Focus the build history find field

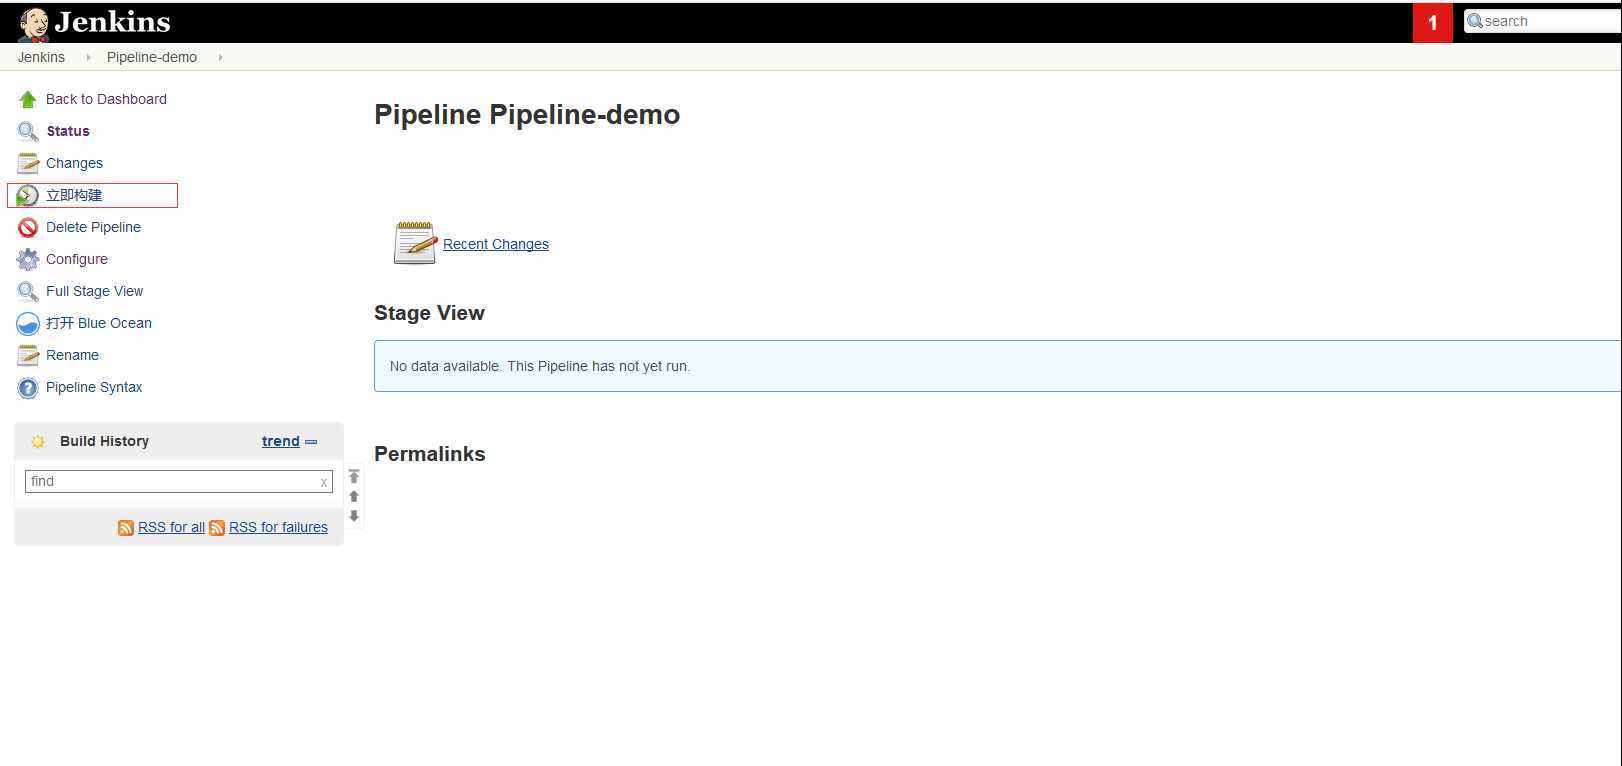pos(178,481)
